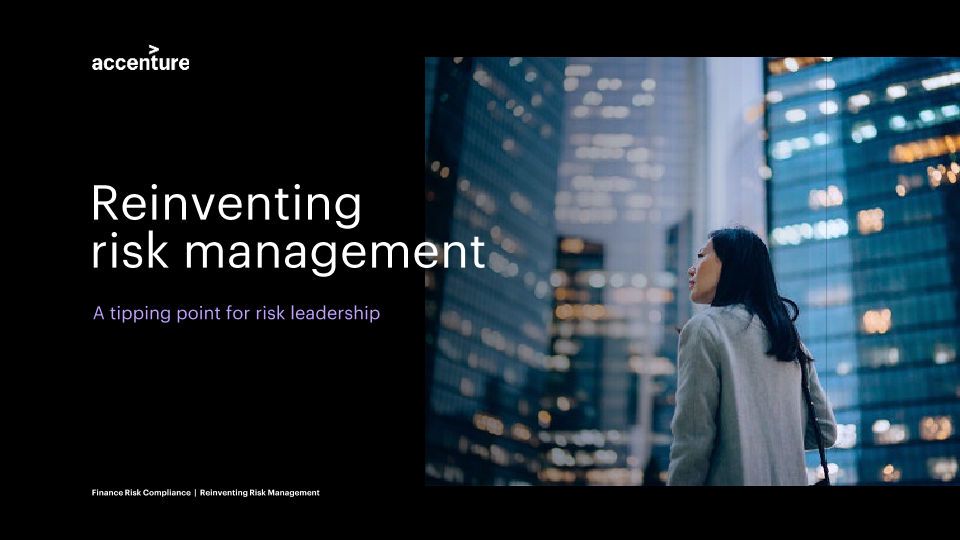The image size is (960, 540).
Task: Select the subtitle "A tipping point for risk leadership"
Action: 236,313
